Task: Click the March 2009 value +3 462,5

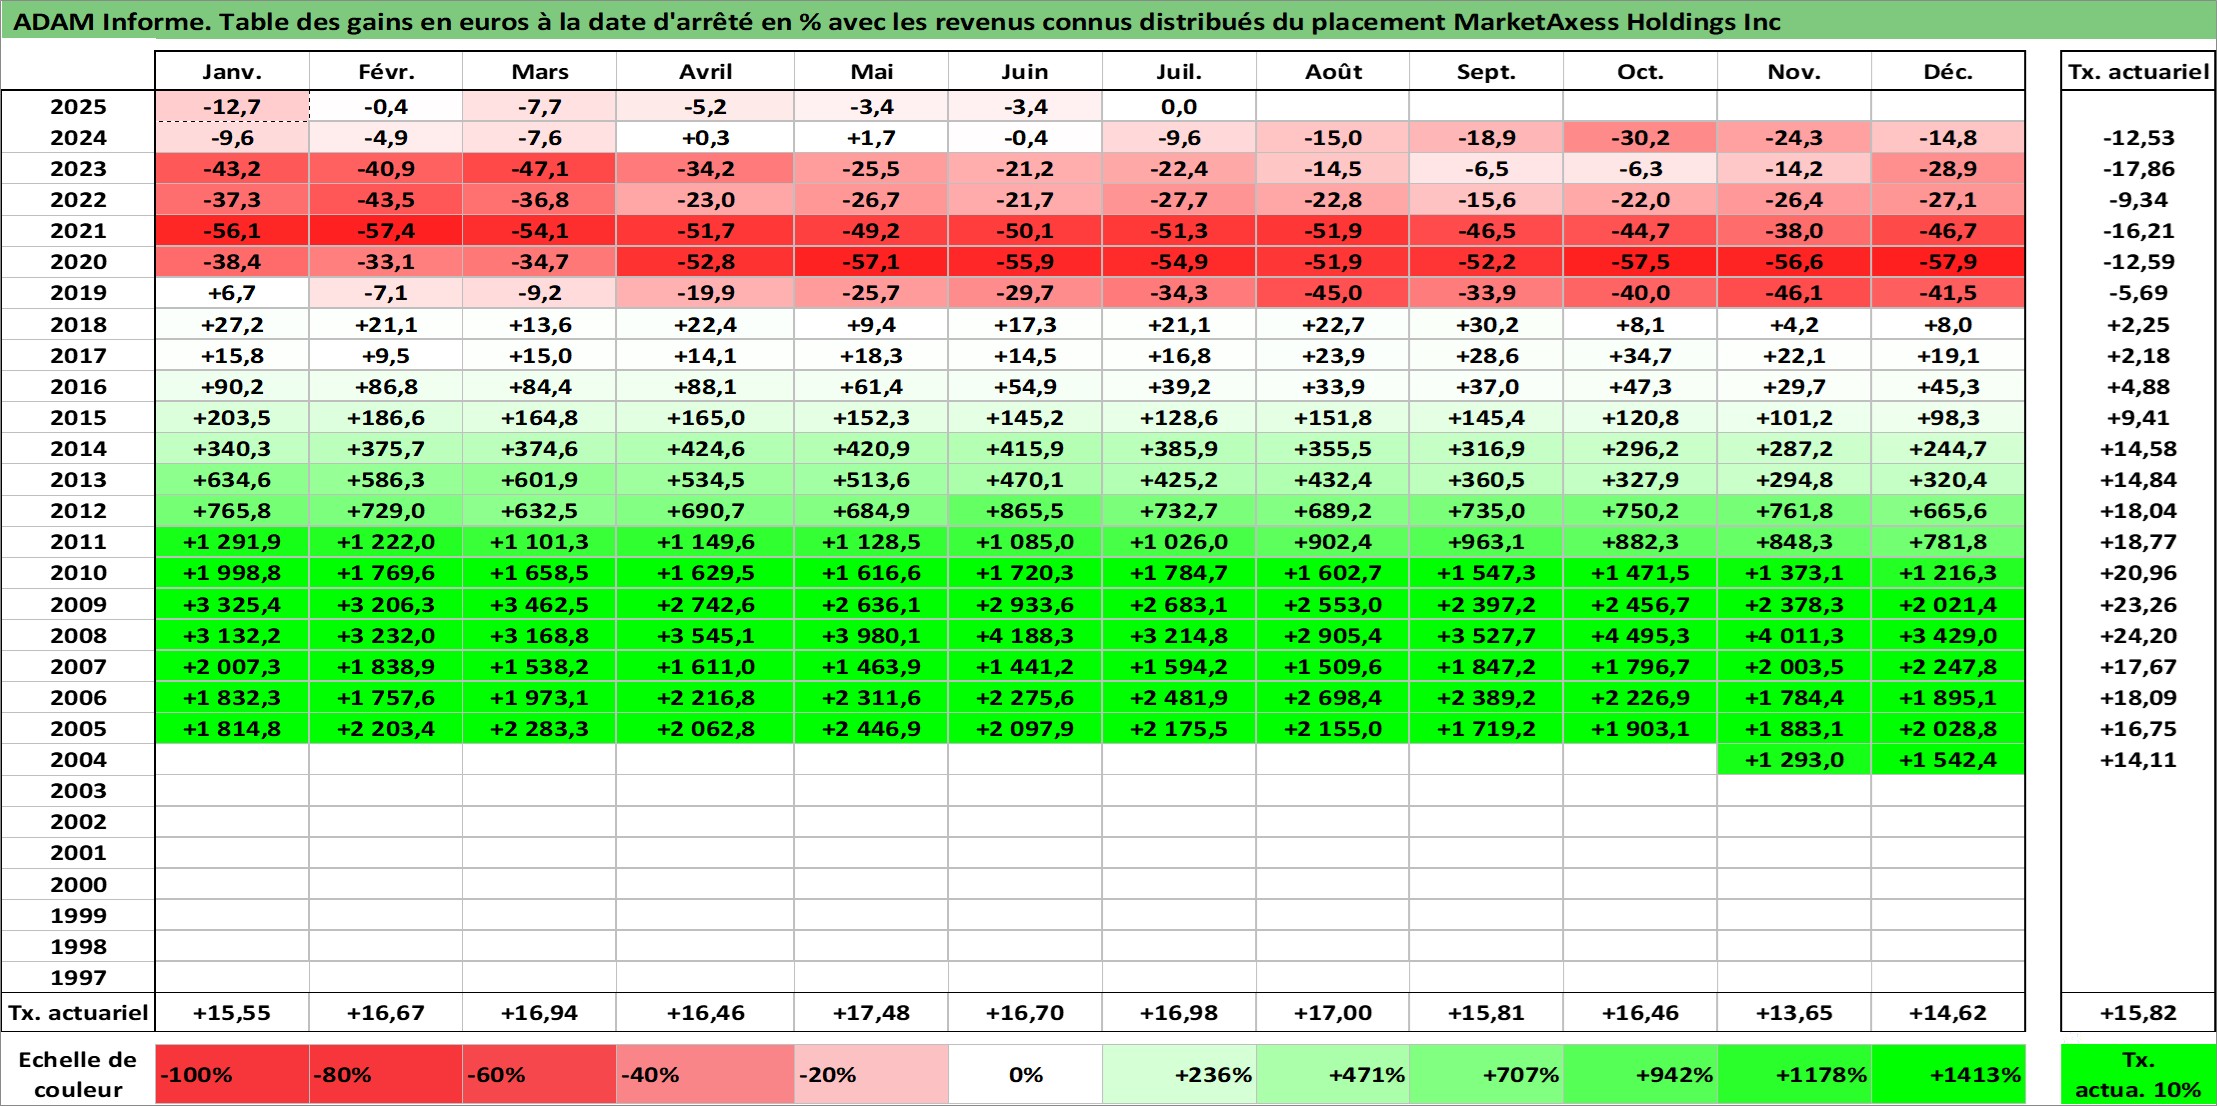Action: click(539, 605)
